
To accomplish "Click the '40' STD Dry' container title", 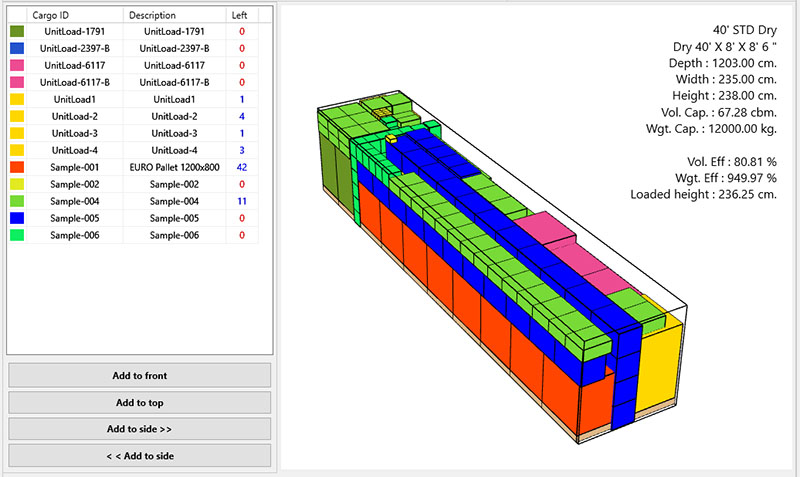I will coord(745,30).
